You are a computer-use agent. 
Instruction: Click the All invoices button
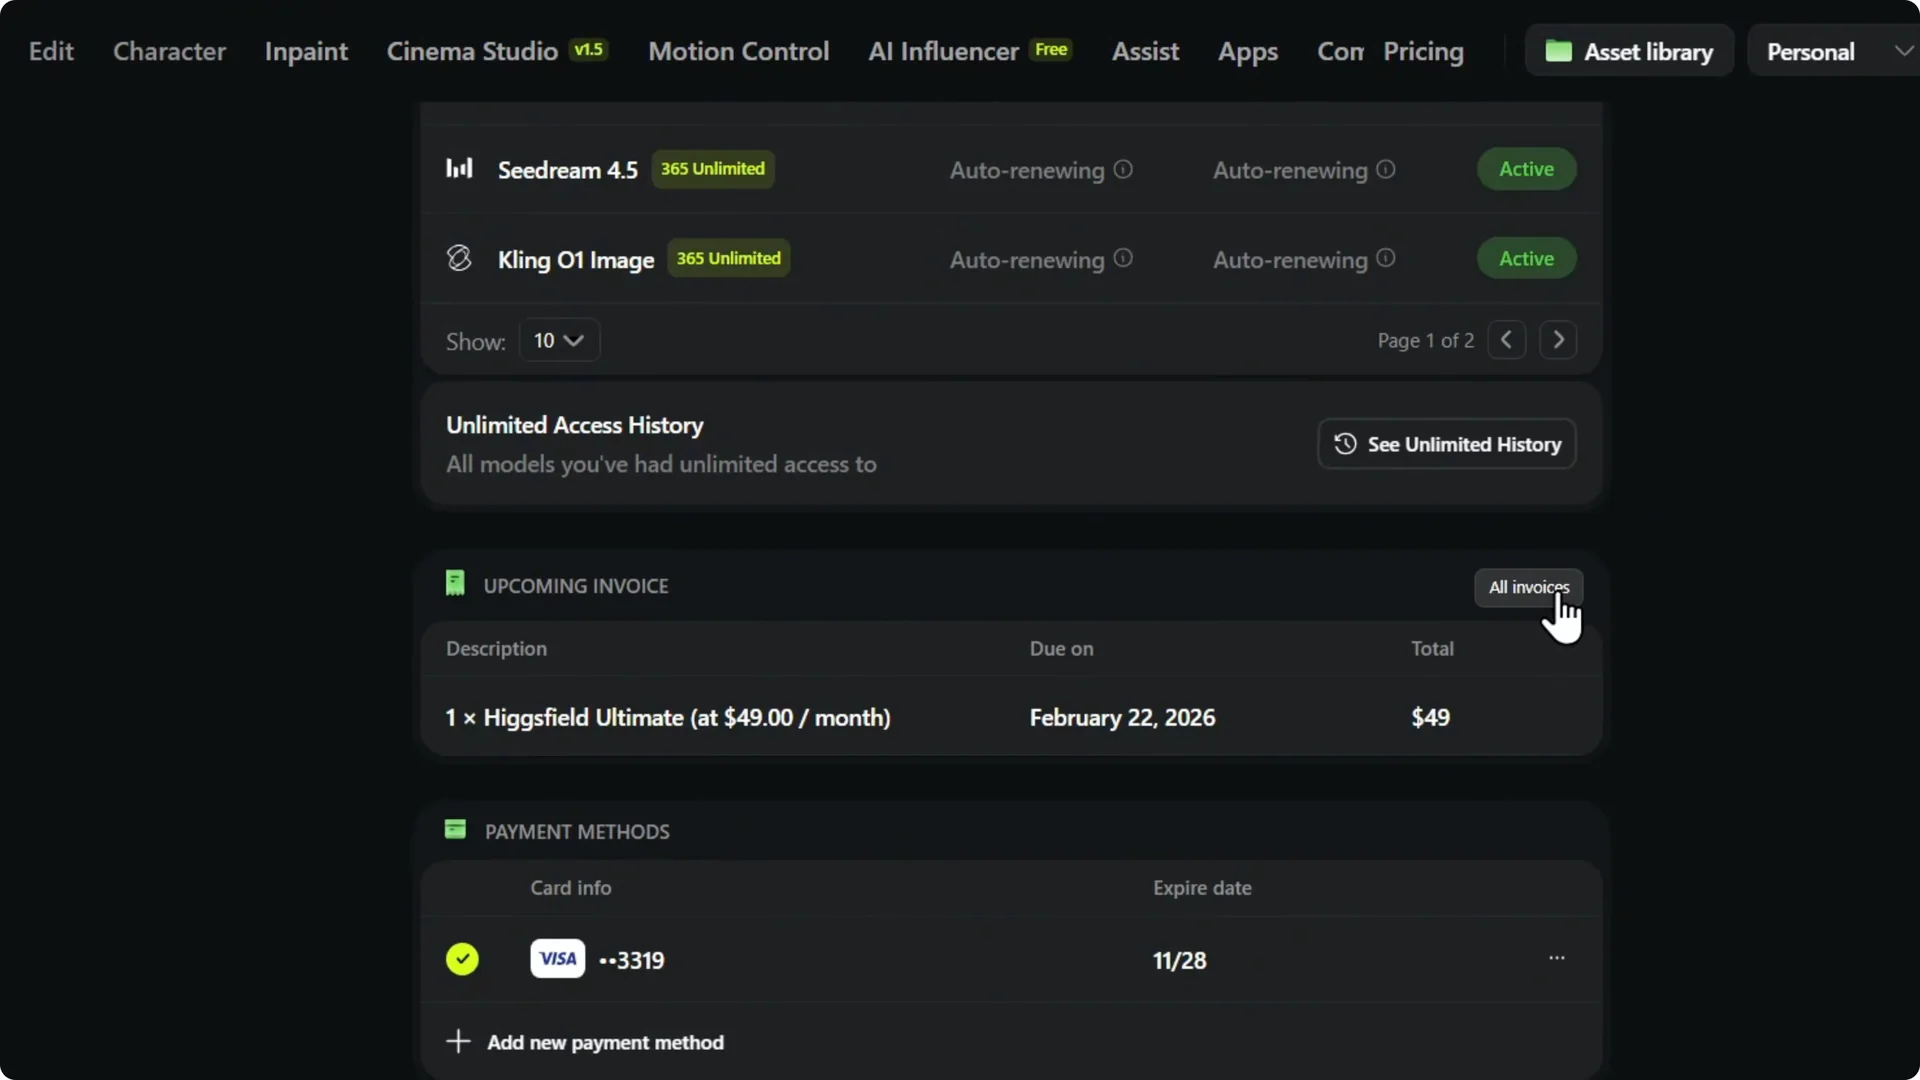pos(1528,587)
